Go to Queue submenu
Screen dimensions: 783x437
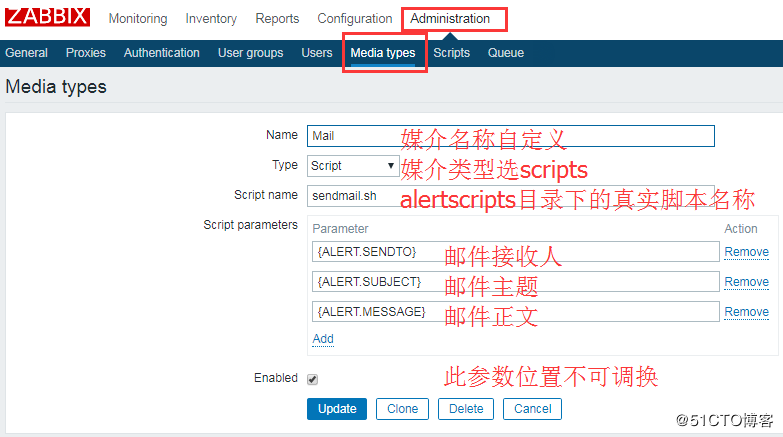click(506, 53)
